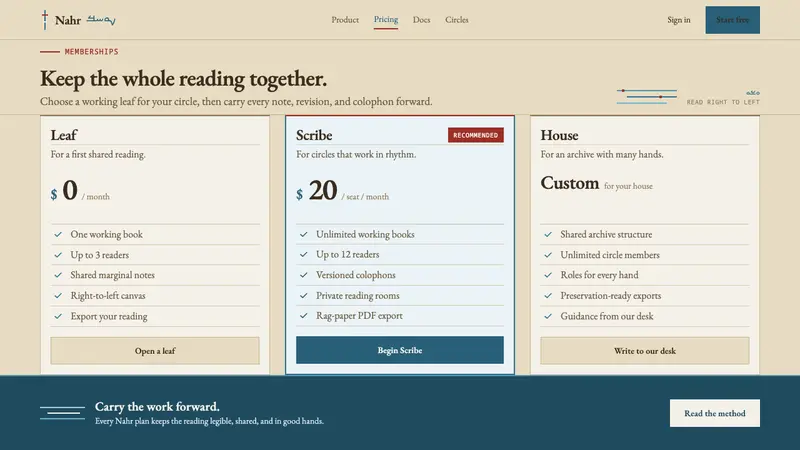Click the Sign in link
Viewport: 800px width, 450px height.
click(x=679, y=20)
